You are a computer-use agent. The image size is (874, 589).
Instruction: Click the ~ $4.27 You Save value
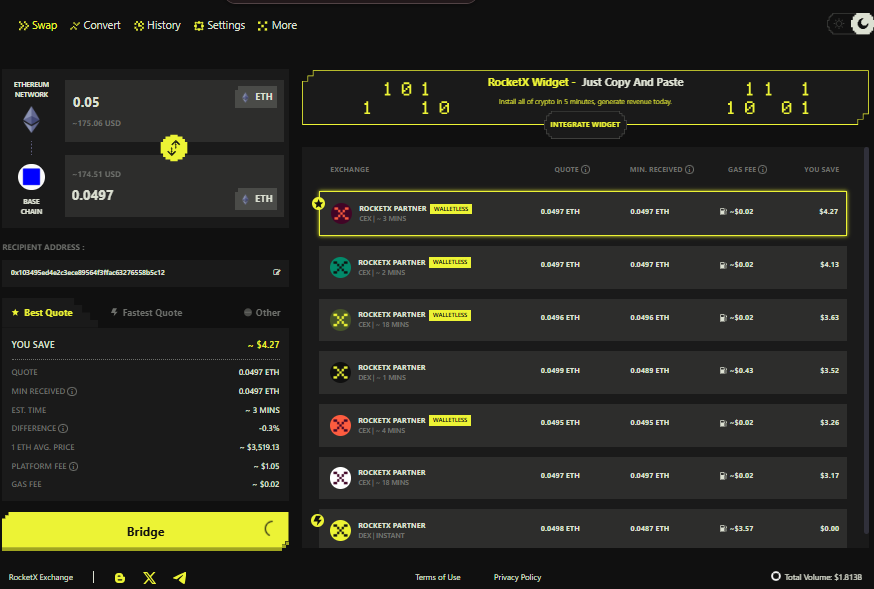point(264,345)
